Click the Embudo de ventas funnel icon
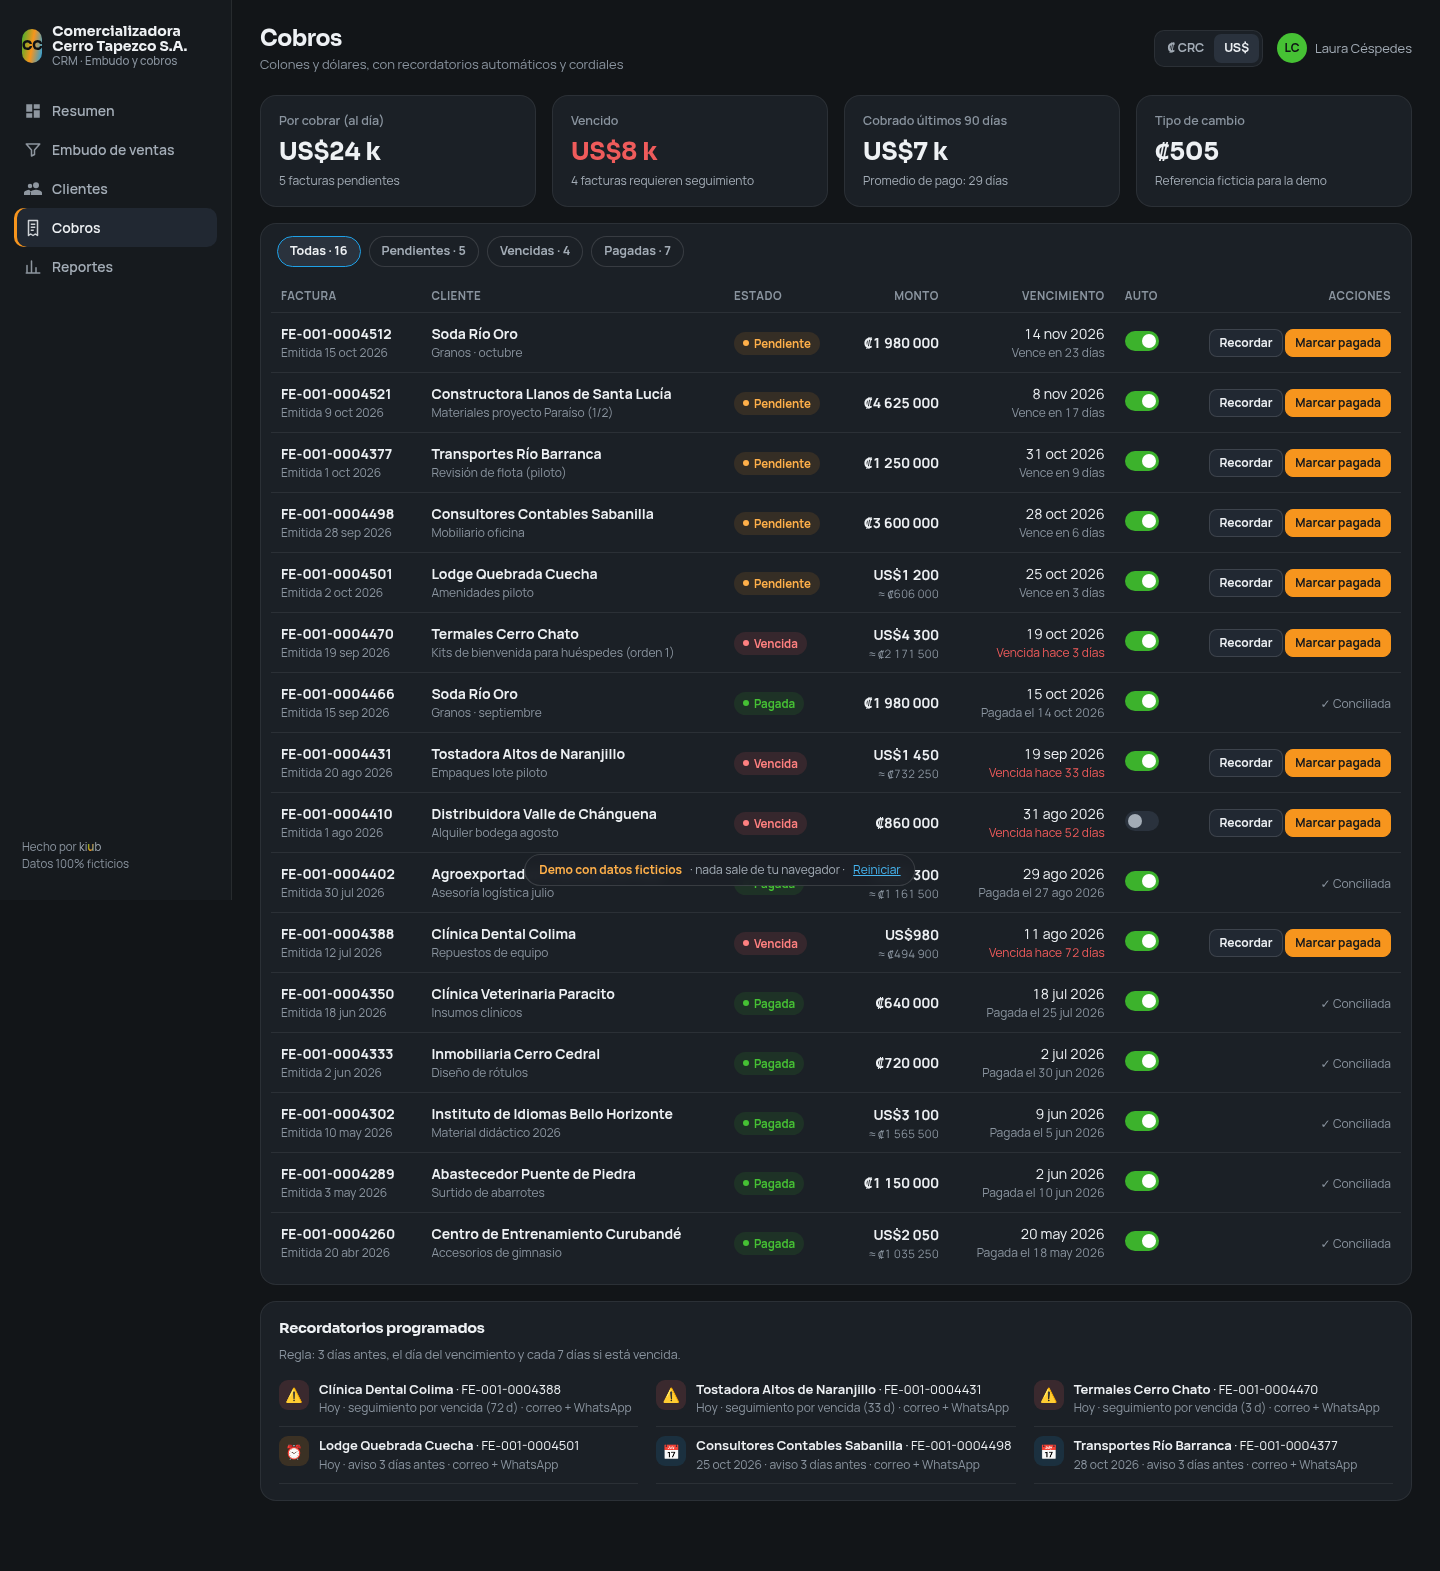Image resolution: width=1440 pixels, height=1571 pixels. point(33,150)
